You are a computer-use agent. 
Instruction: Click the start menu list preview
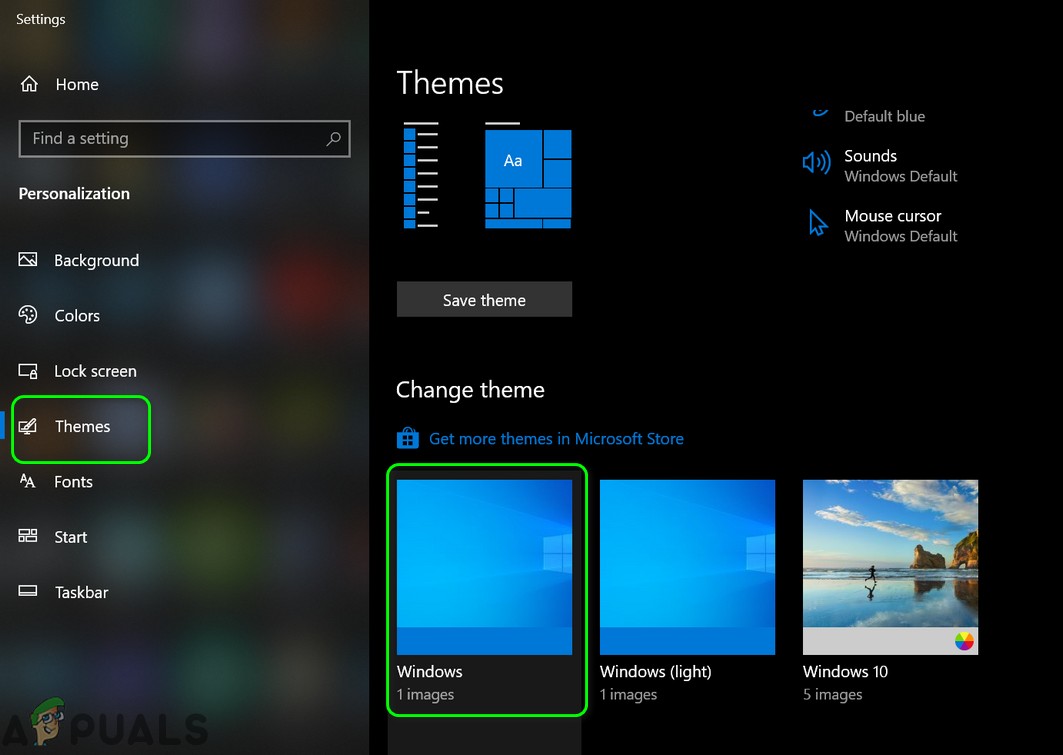(x=421, y=176)
